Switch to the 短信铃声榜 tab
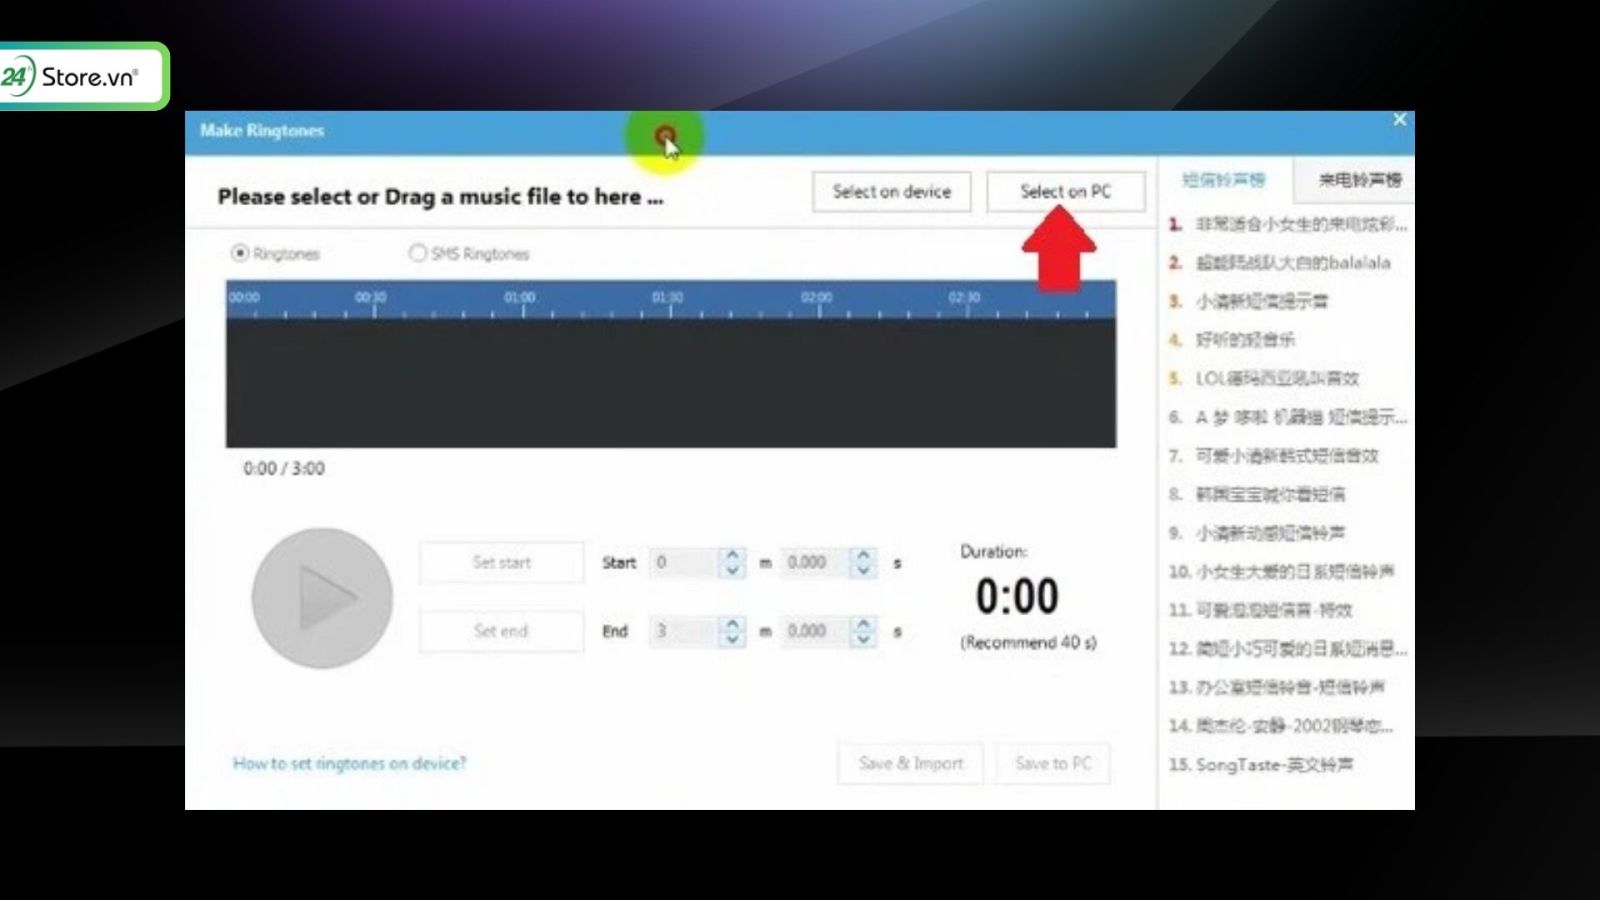 pos(1224,180)
